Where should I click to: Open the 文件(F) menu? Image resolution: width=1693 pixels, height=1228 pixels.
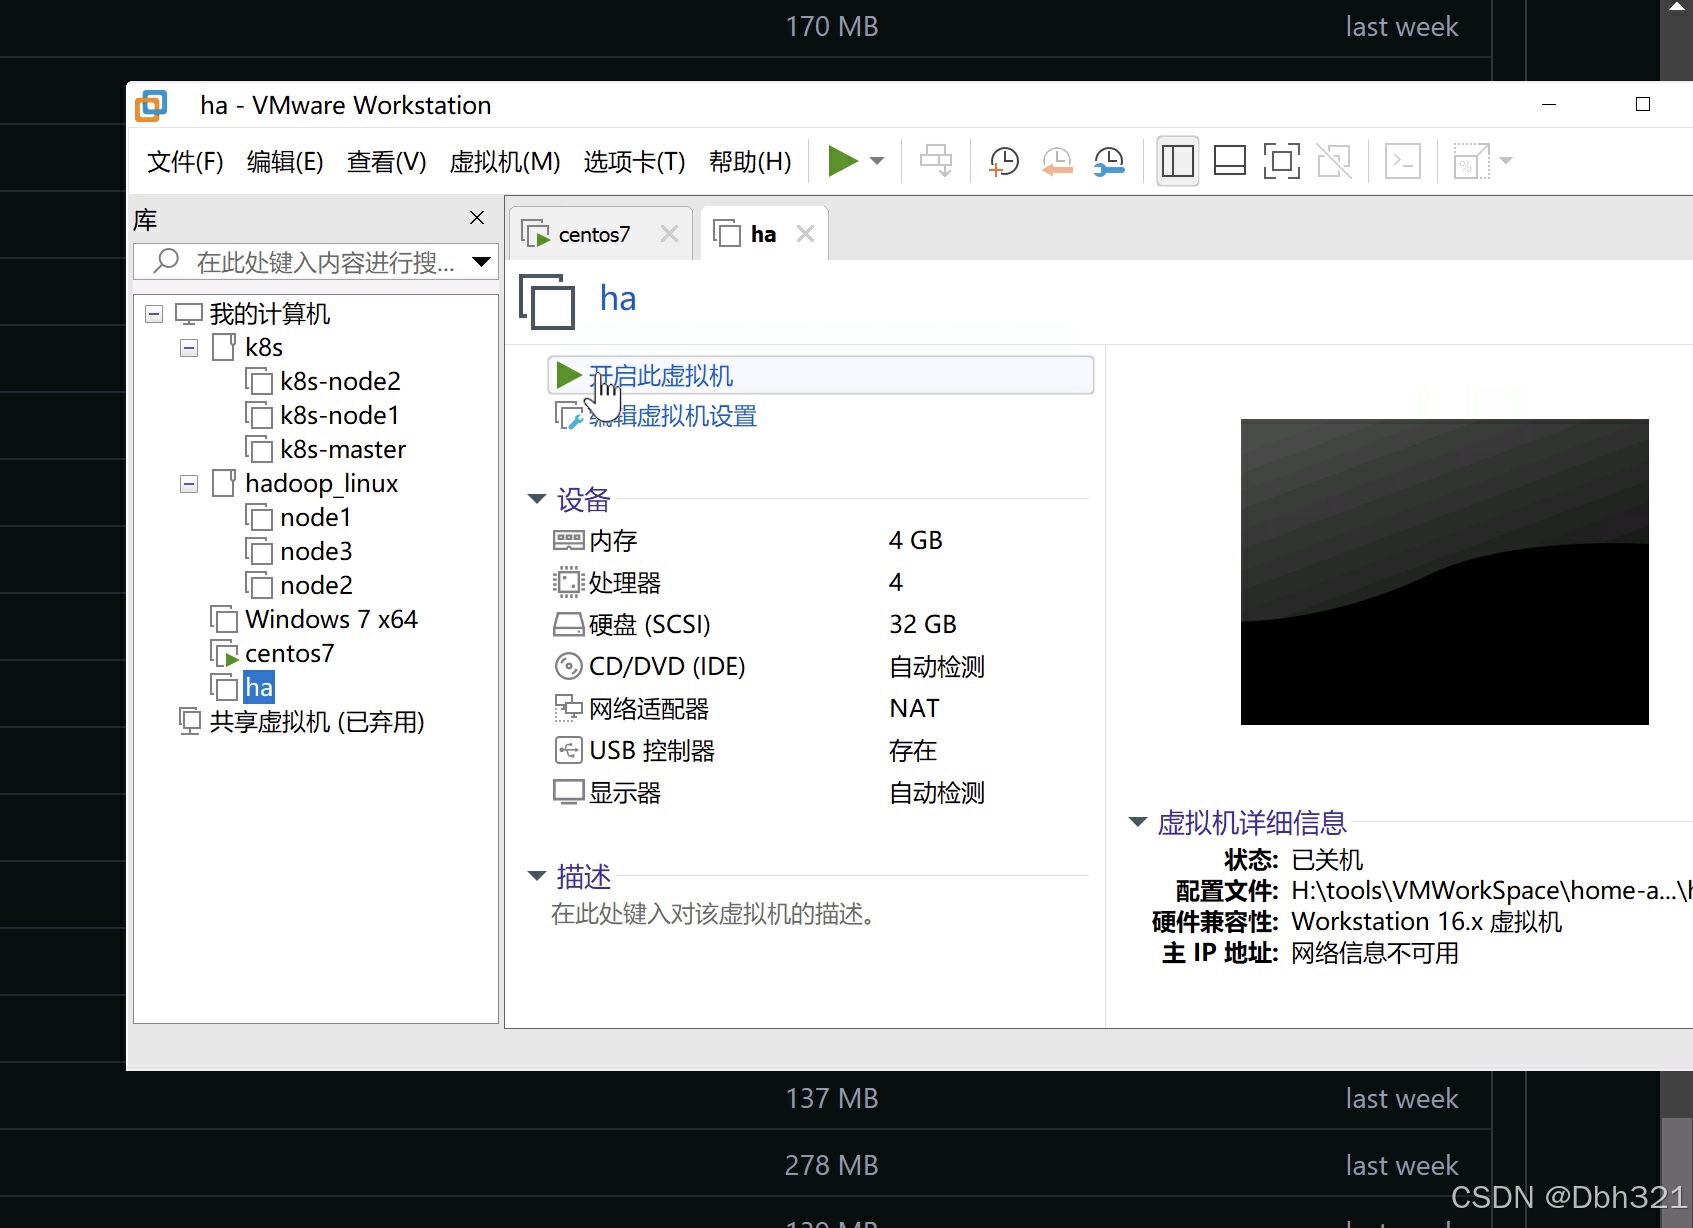click(185, 161)
